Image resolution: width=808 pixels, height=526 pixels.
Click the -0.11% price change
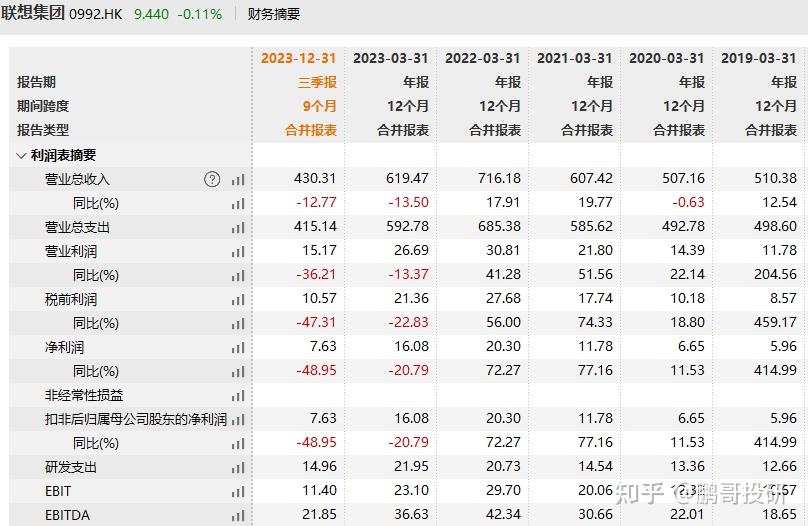200,14
